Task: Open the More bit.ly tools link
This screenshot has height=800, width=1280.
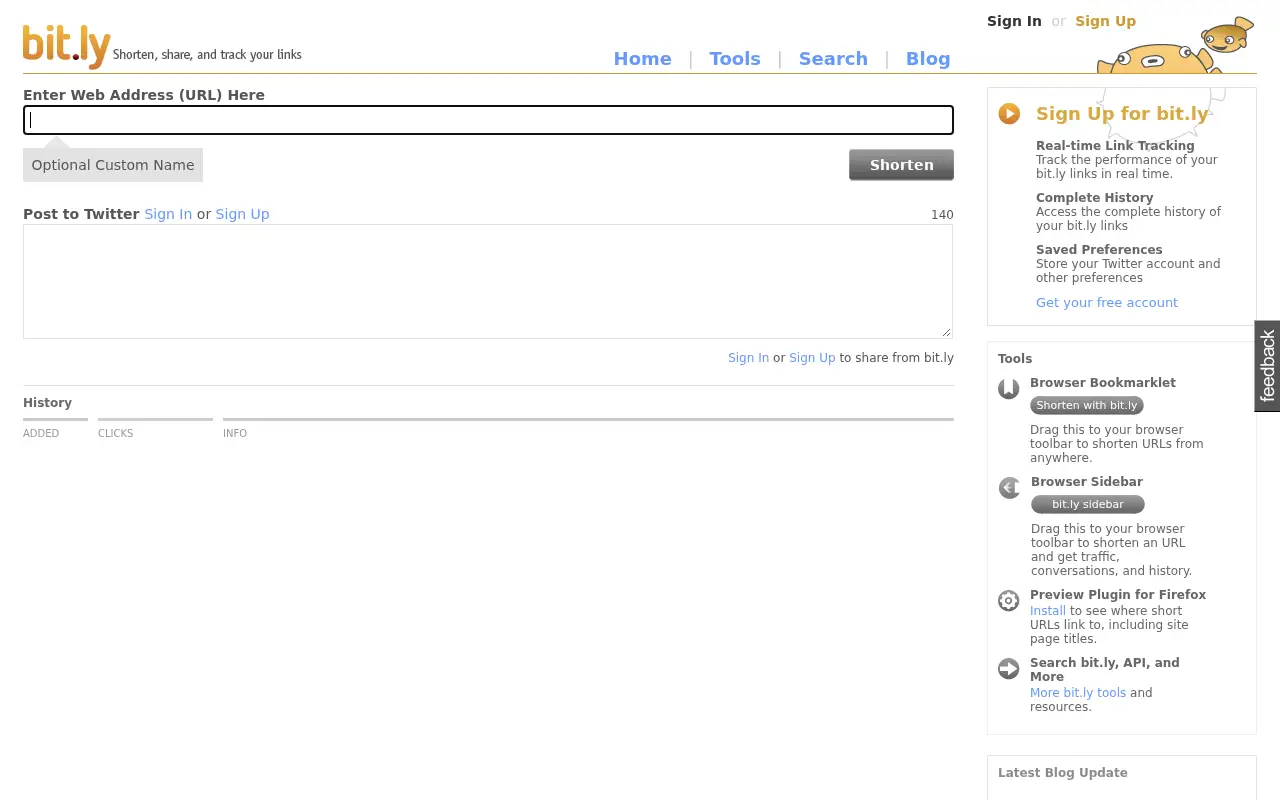Action: coord(1078,693)
